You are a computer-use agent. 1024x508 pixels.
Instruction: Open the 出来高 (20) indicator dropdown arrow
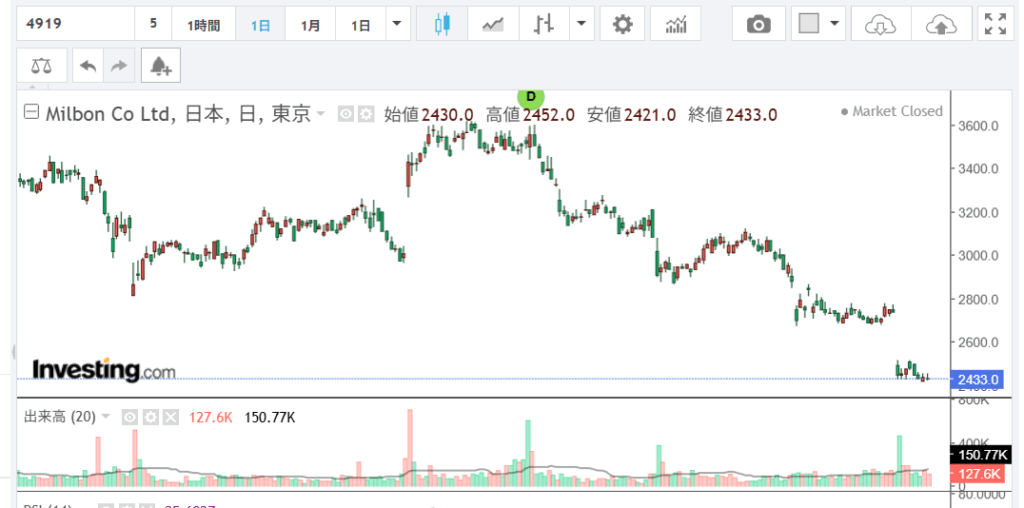(106, 417)
